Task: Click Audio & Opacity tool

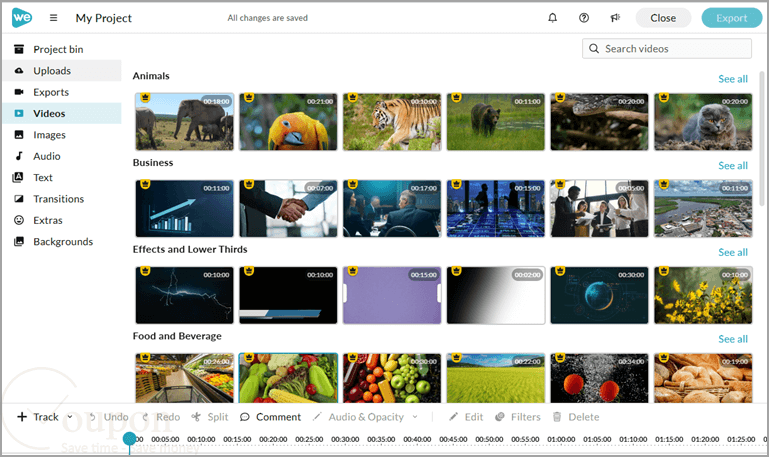Action: click(359, 417)
